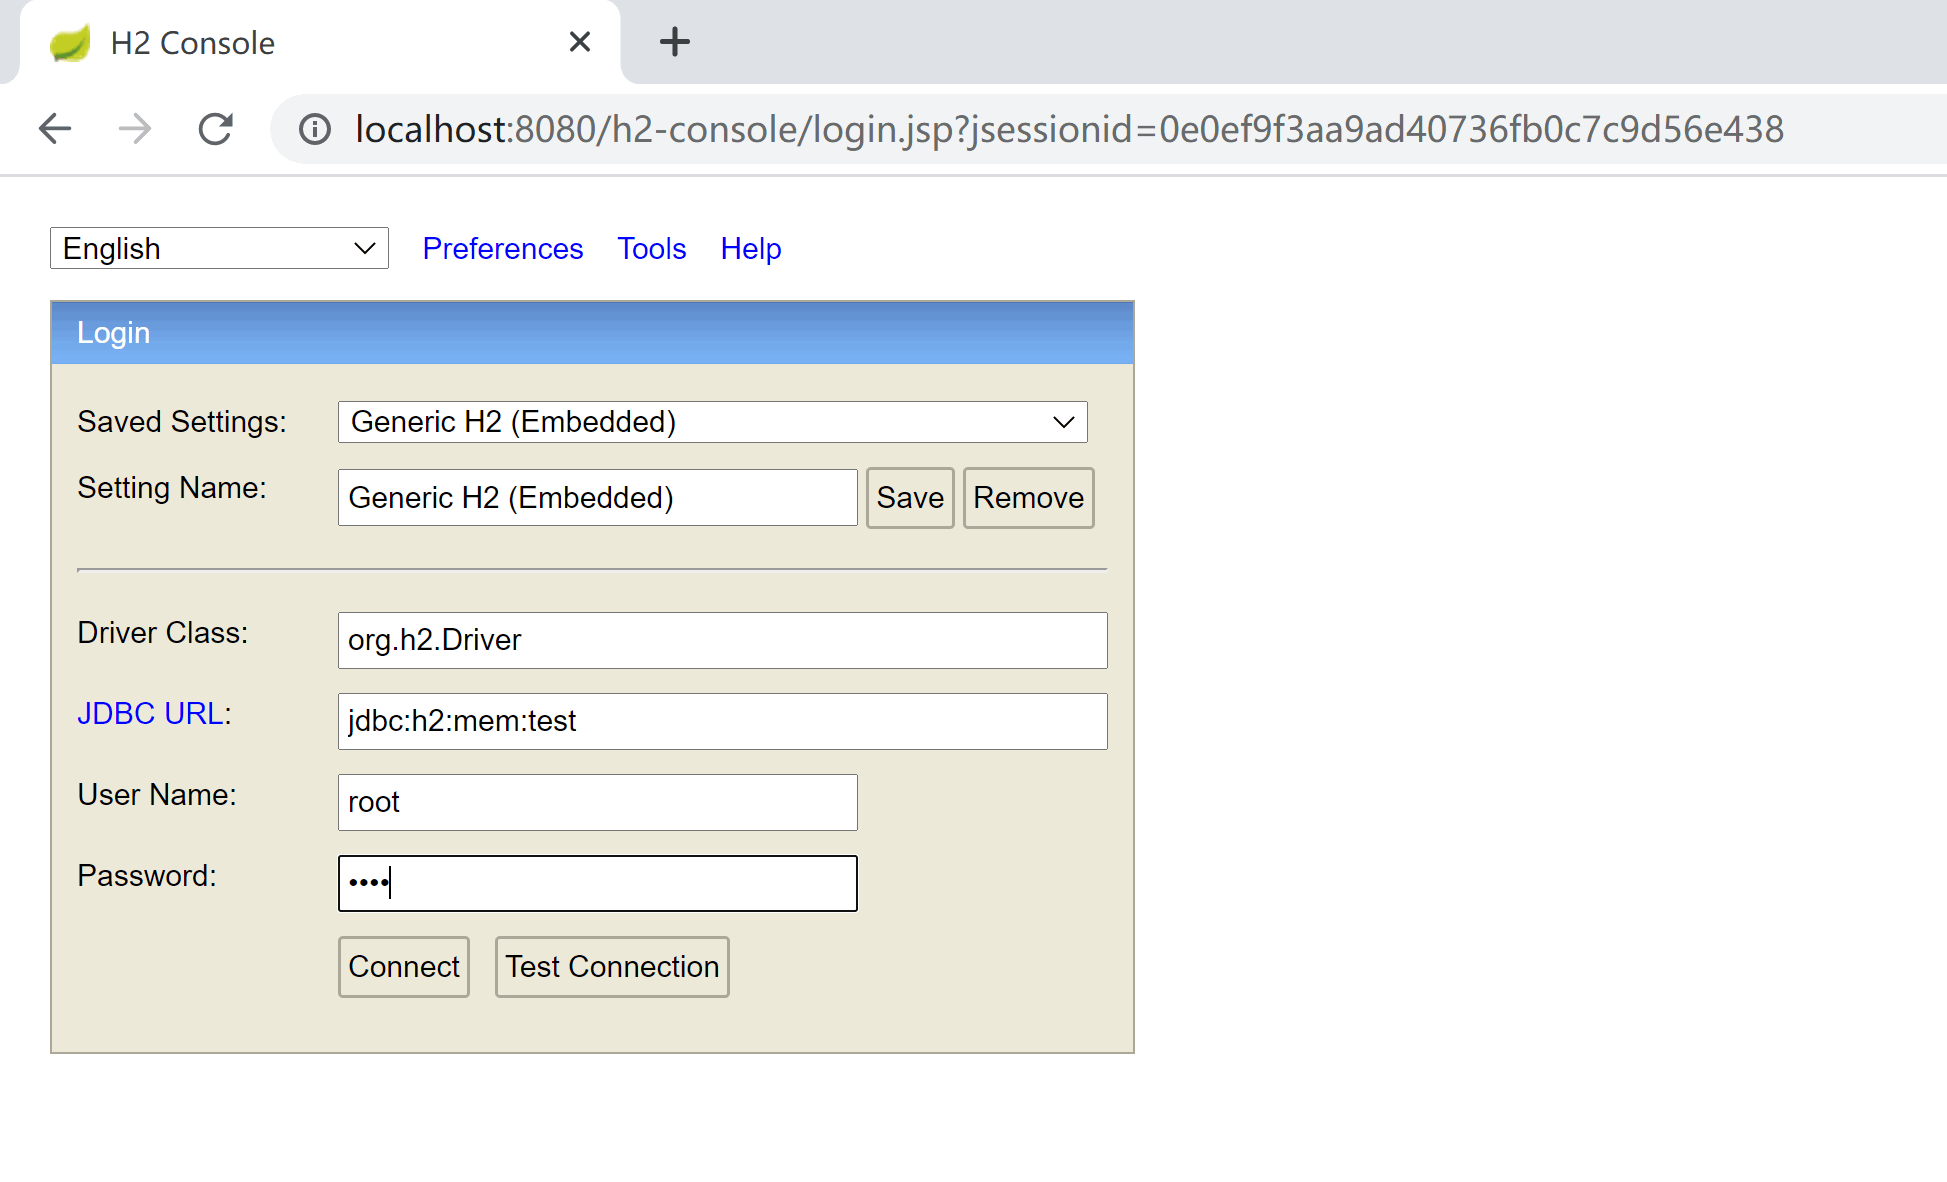1947x1182 pixels.
Task: Click the Password label
Action: [147, 875]
